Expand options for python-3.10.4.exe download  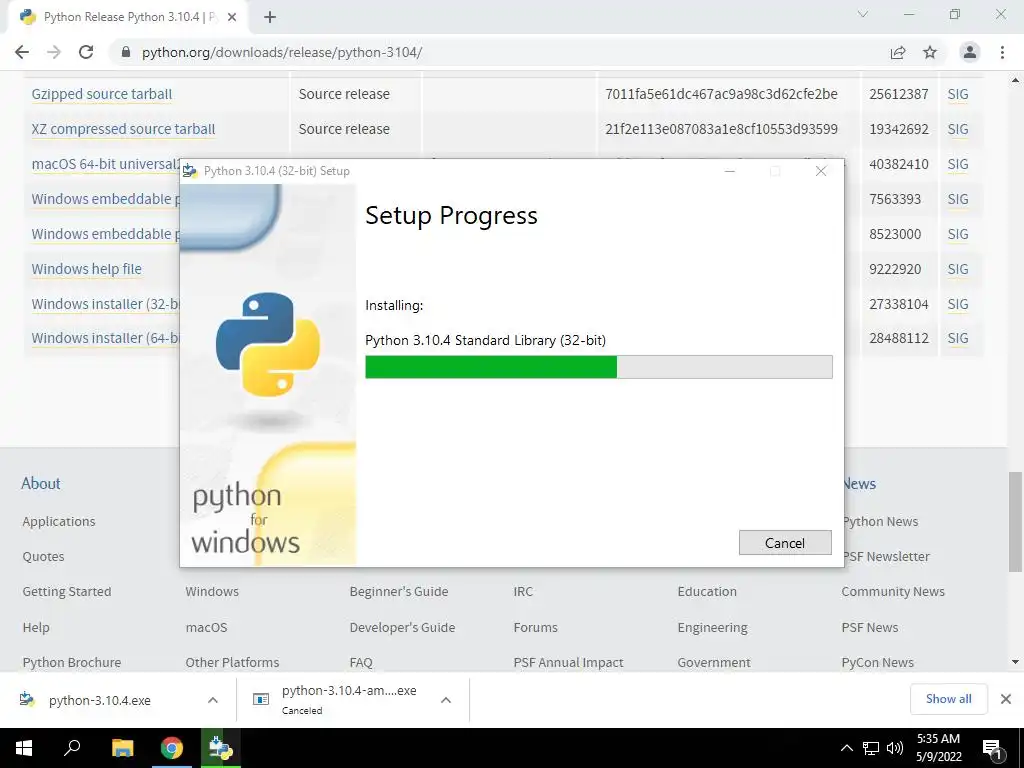pyautogui.click(x=213, y=700)
